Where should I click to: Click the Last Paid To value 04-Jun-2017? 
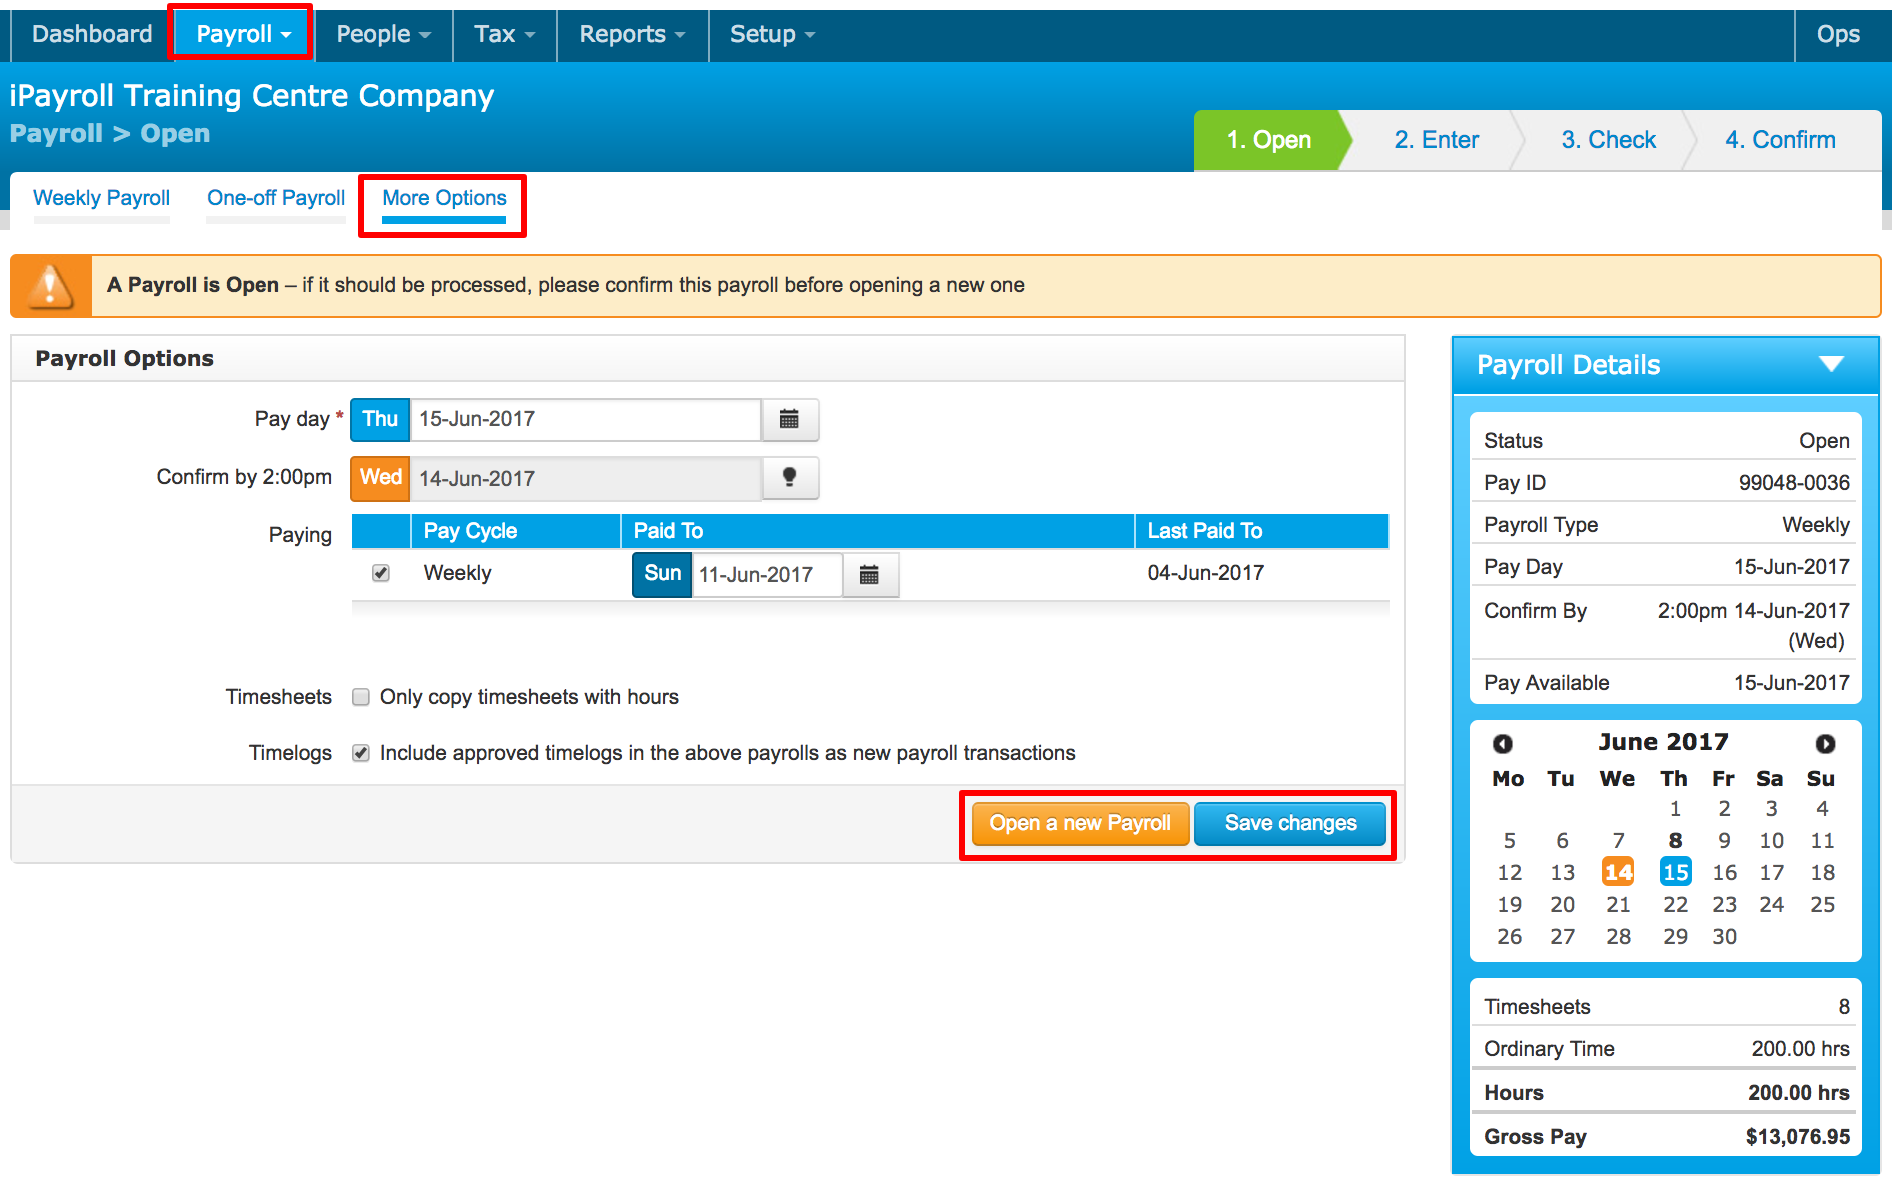(1205, 573)
